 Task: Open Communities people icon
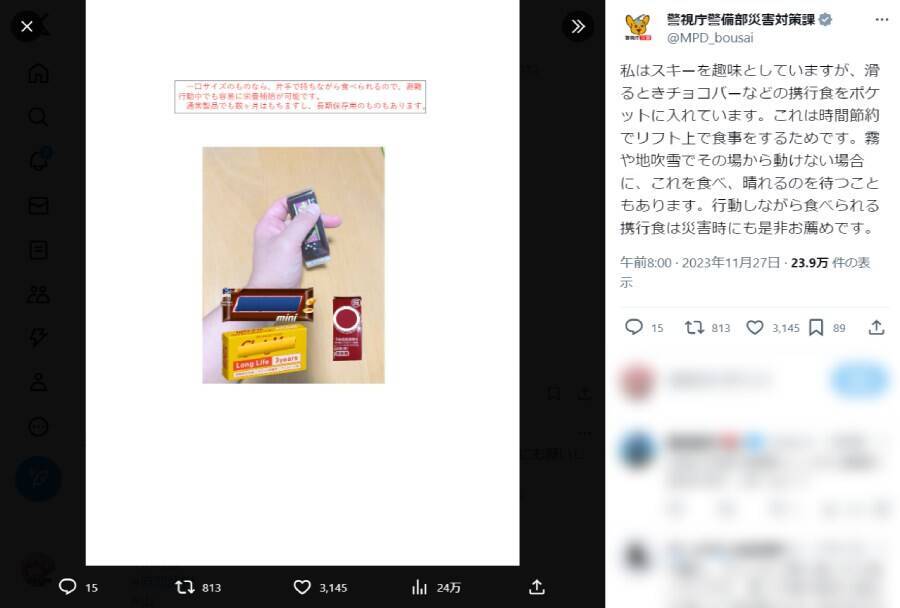click(38, 294)
